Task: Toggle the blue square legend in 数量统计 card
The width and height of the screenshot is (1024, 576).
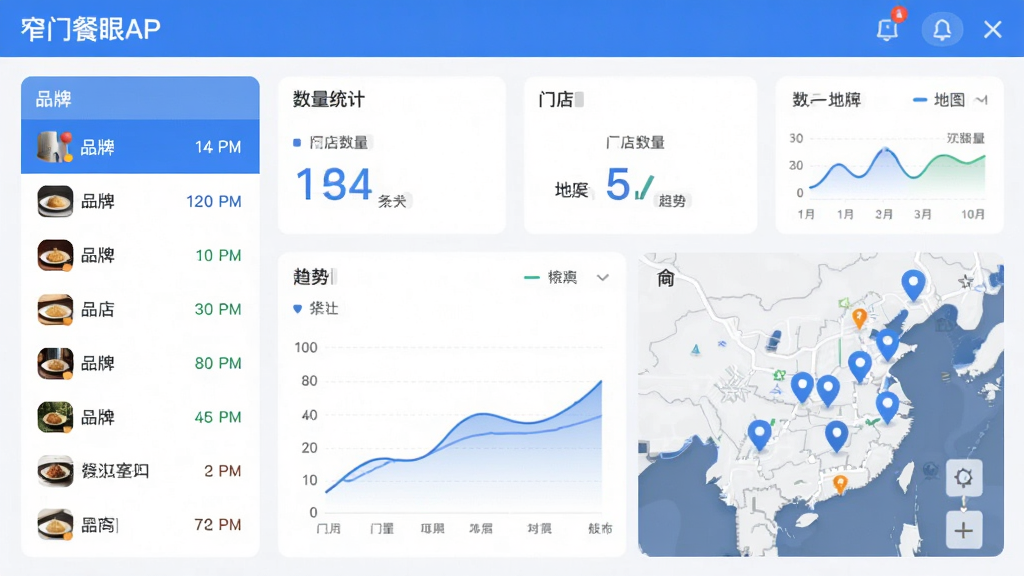Action: point(297,142)
